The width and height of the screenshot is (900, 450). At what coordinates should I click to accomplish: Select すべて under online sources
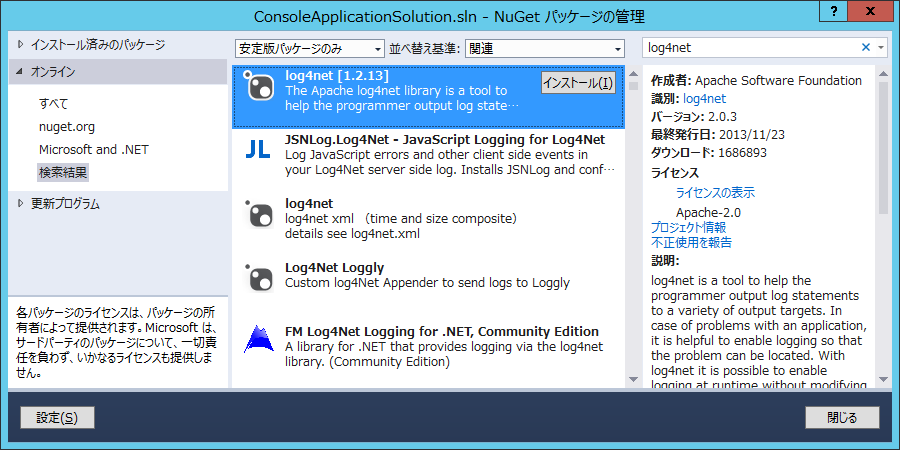pyautogui.click(x=54, y=103)
